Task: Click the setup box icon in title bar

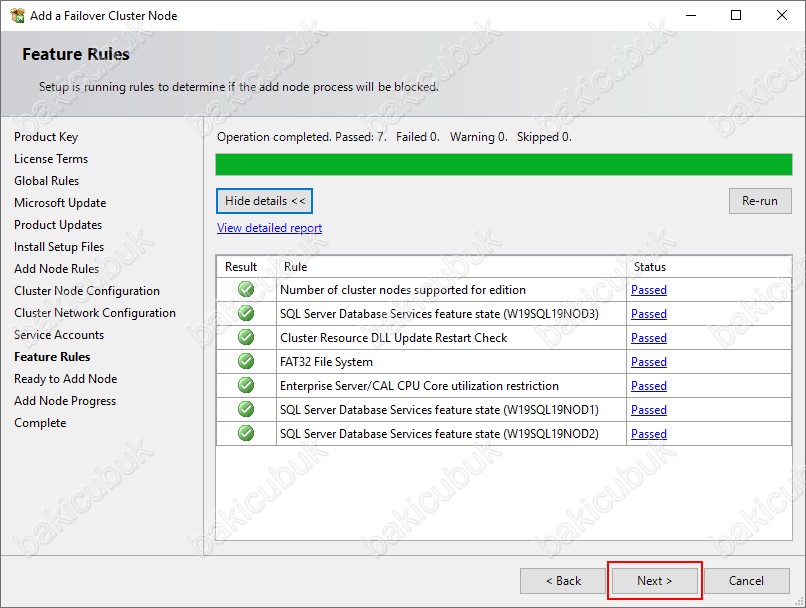Action: click(x=17, y=15)
